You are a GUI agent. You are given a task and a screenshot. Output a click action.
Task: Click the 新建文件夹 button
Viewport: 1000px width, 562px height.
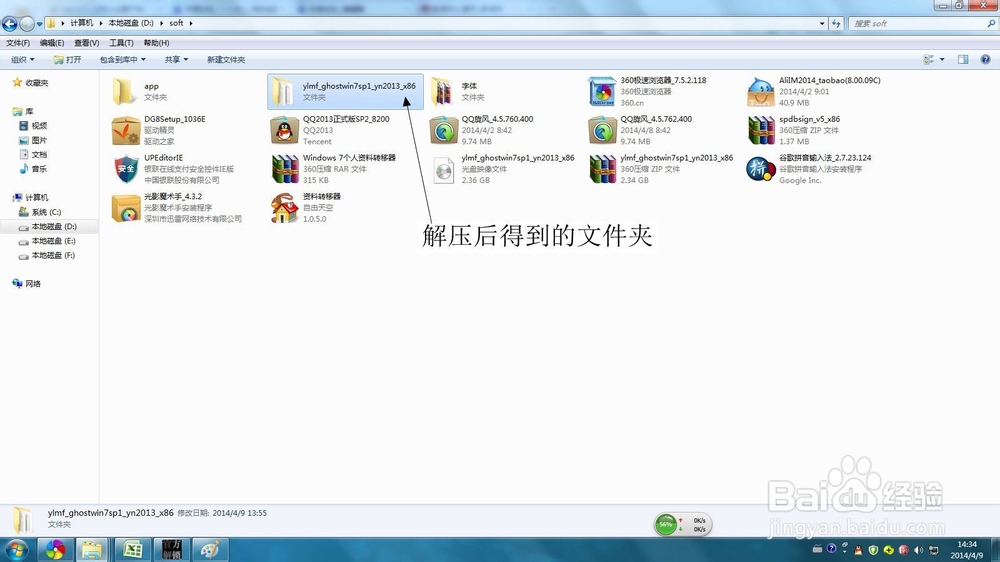click(226, 59)
